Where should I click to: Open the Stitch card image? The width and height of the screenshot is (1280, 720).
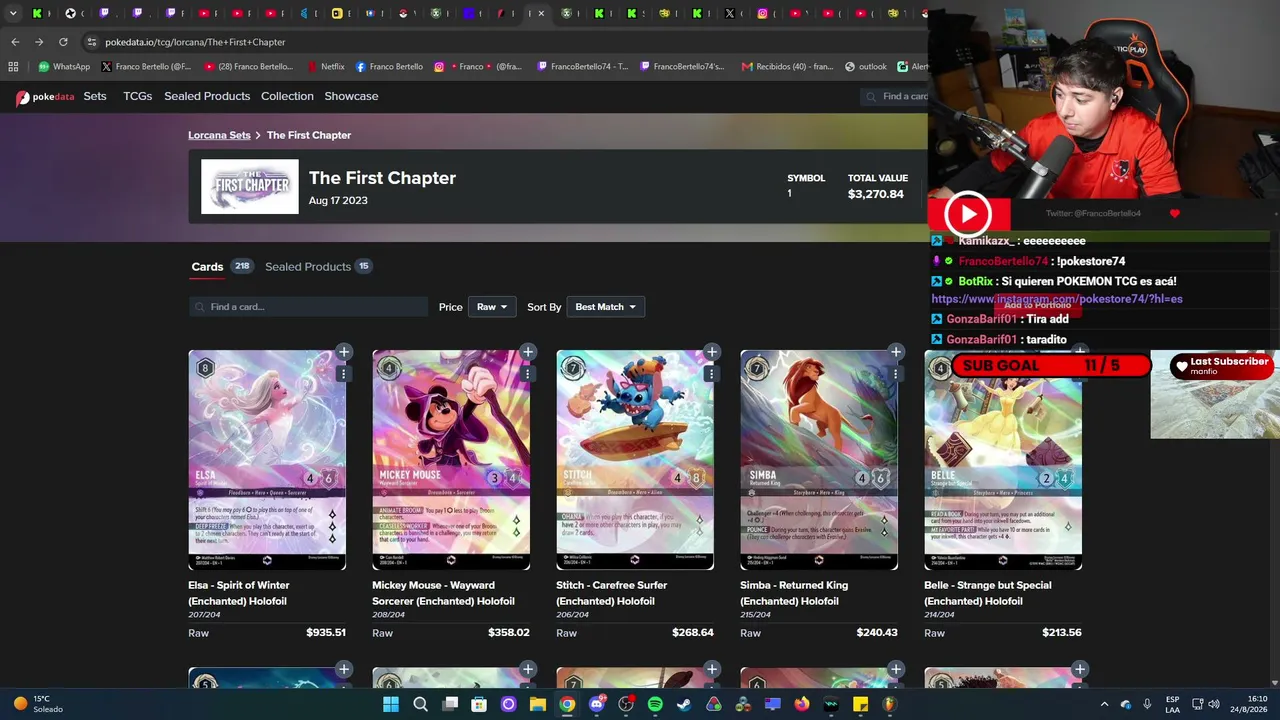[x=635, y=460]
